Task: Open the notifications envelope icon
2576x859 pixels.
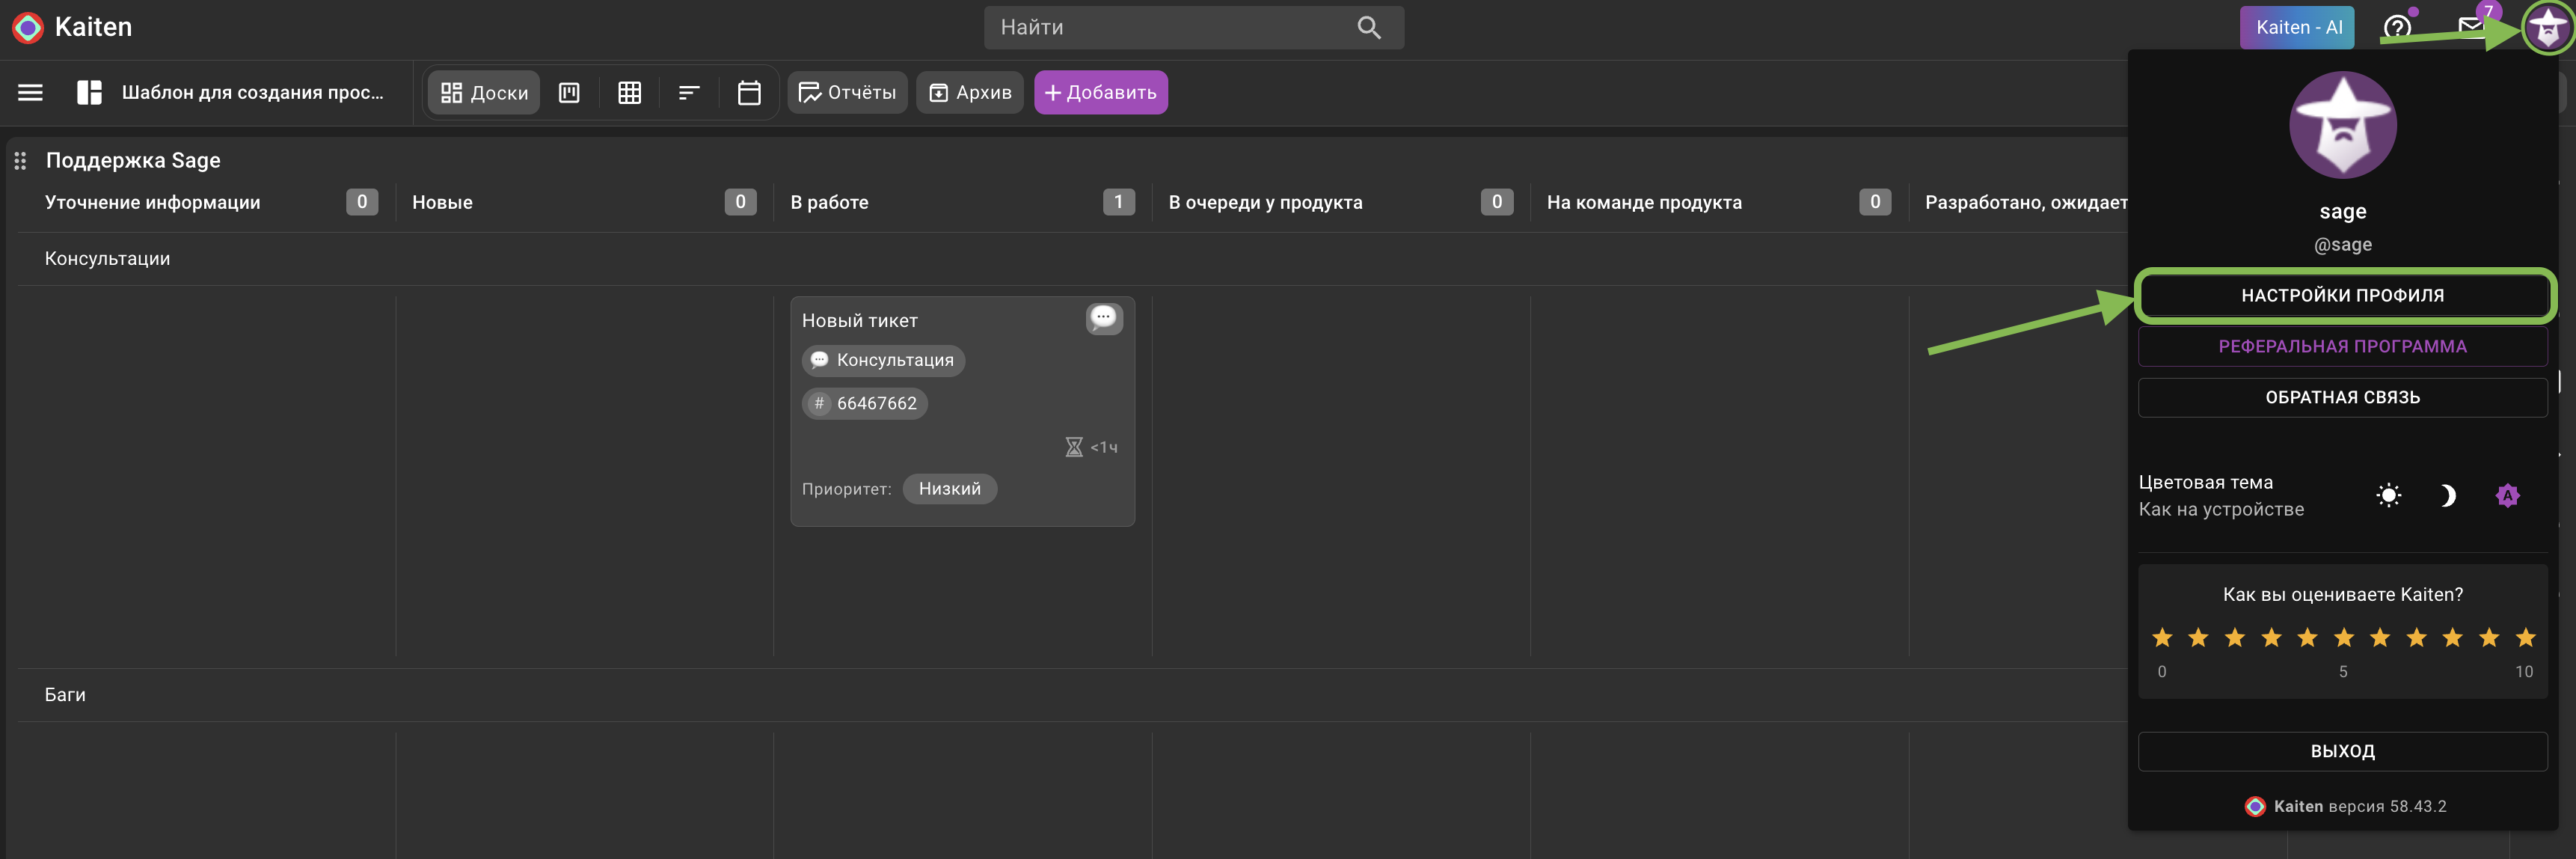Action: [2469, 27]
